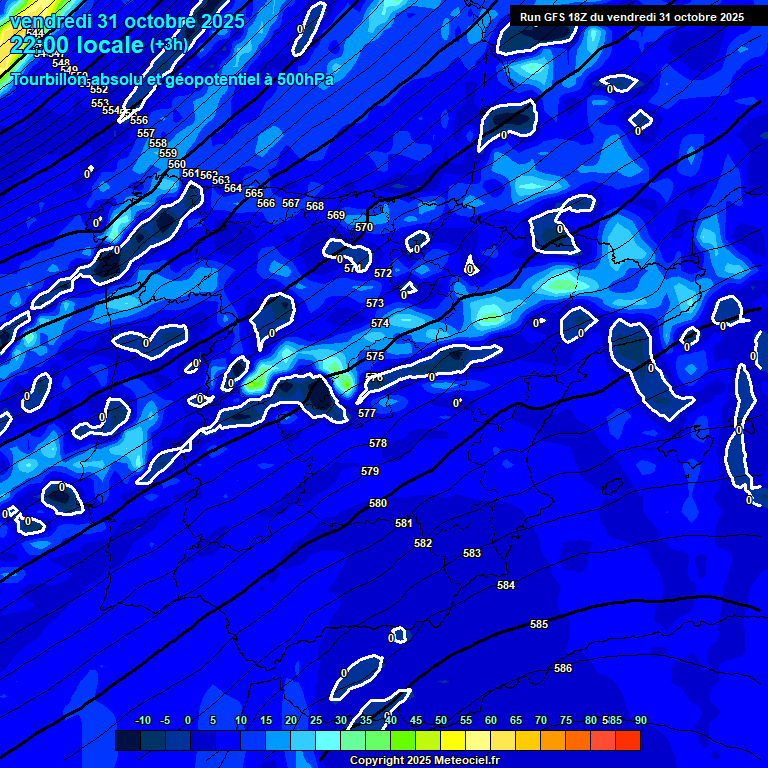Click the darkest navy swatch under -10
The height and width of the screenshot is (768, 768).
point(128,740)
